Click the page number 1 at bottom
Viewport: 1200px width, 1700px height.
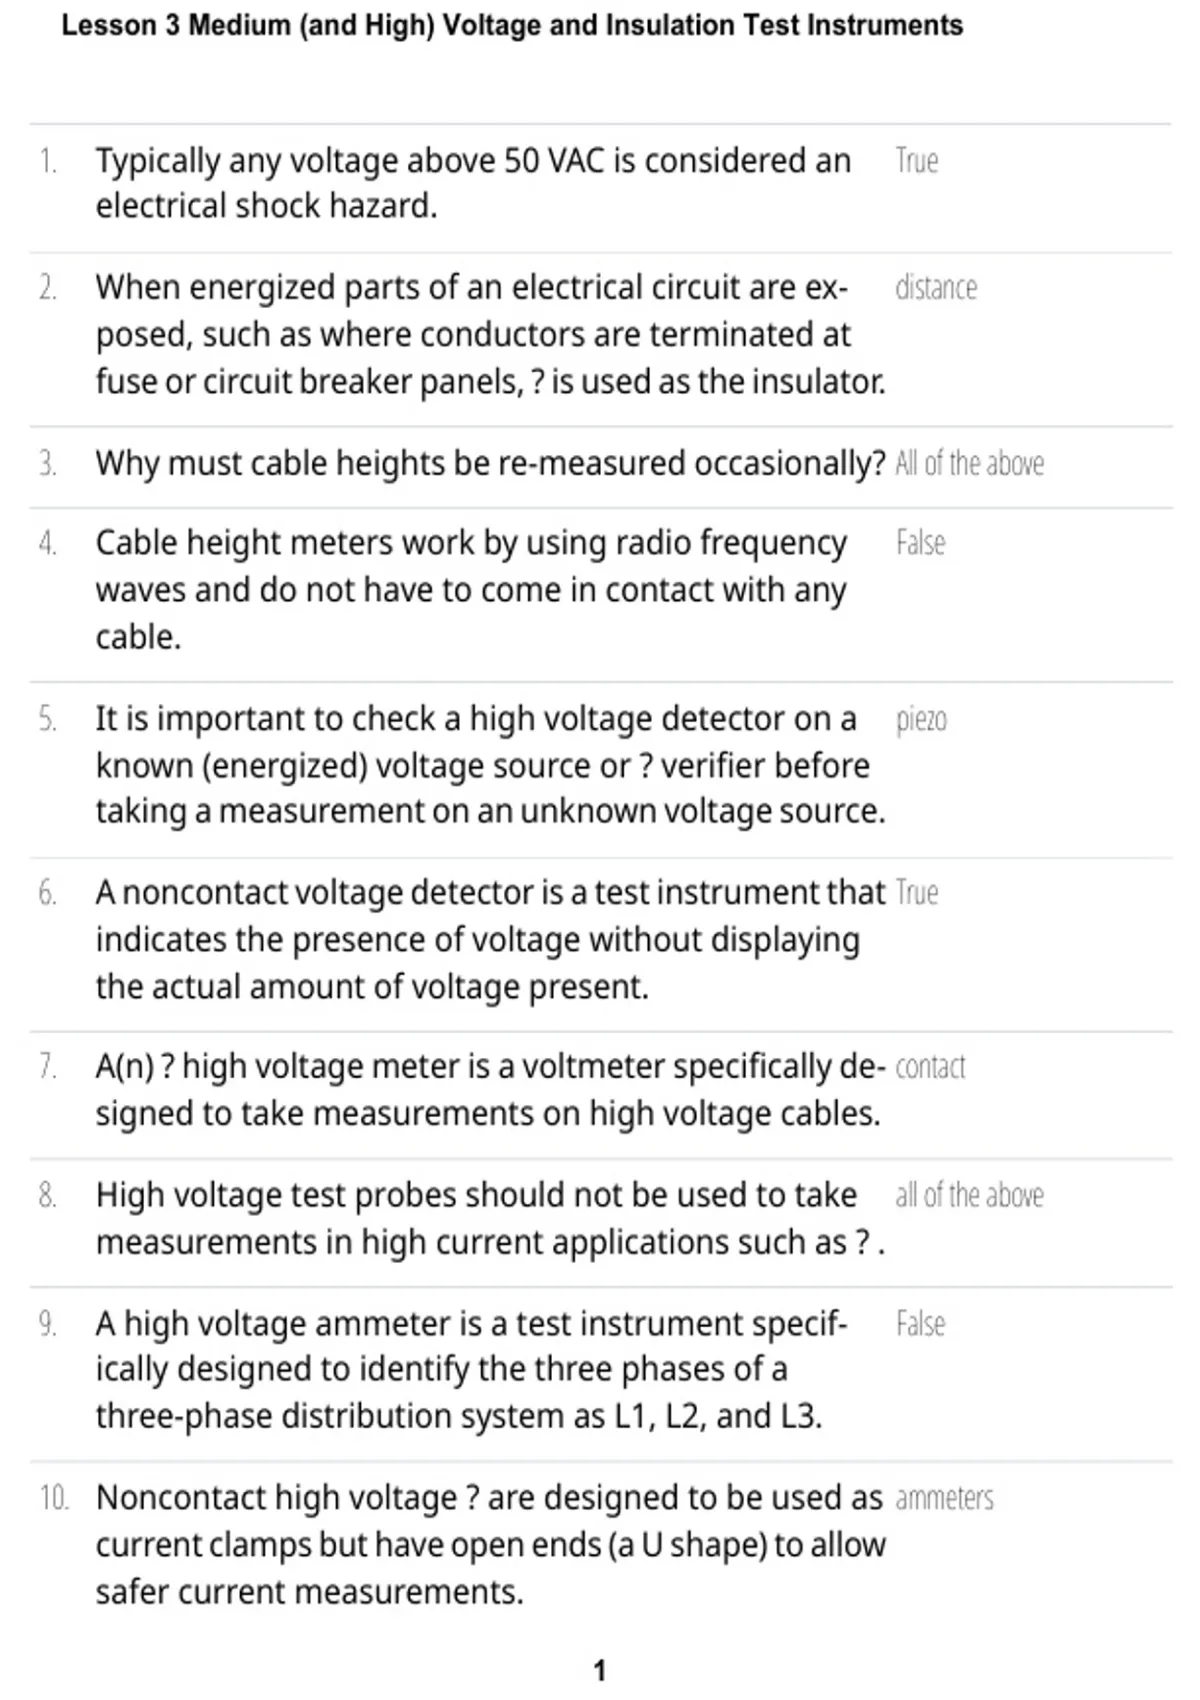click(x=599, y=1671)
